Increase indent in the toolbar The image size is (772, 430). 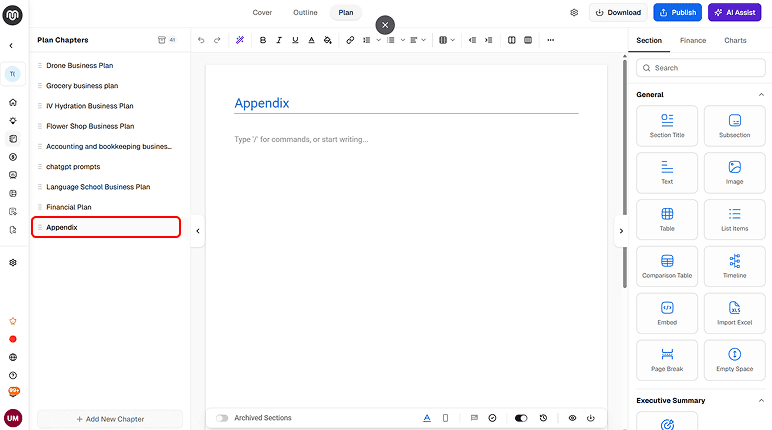pyautogui.click(x=488, y=40)
